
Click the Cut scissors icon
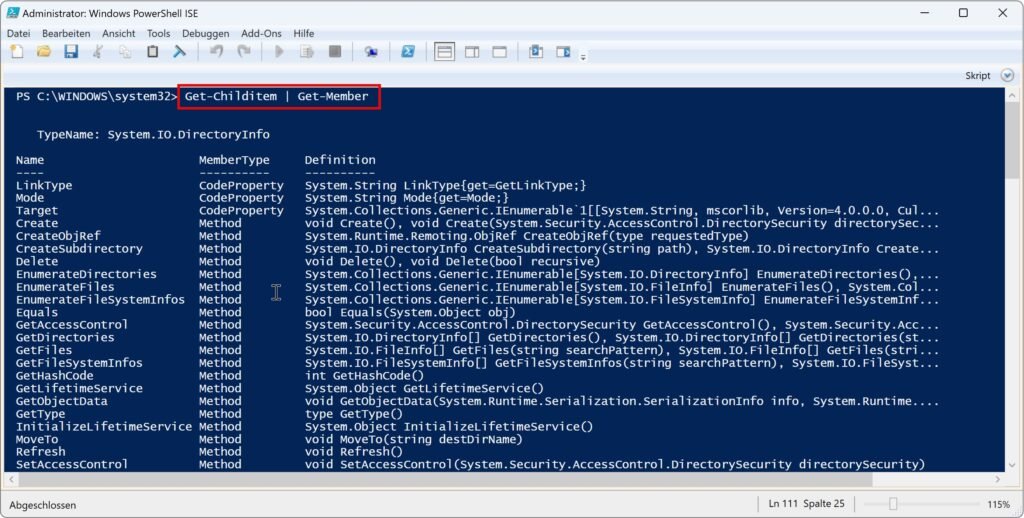98,52
